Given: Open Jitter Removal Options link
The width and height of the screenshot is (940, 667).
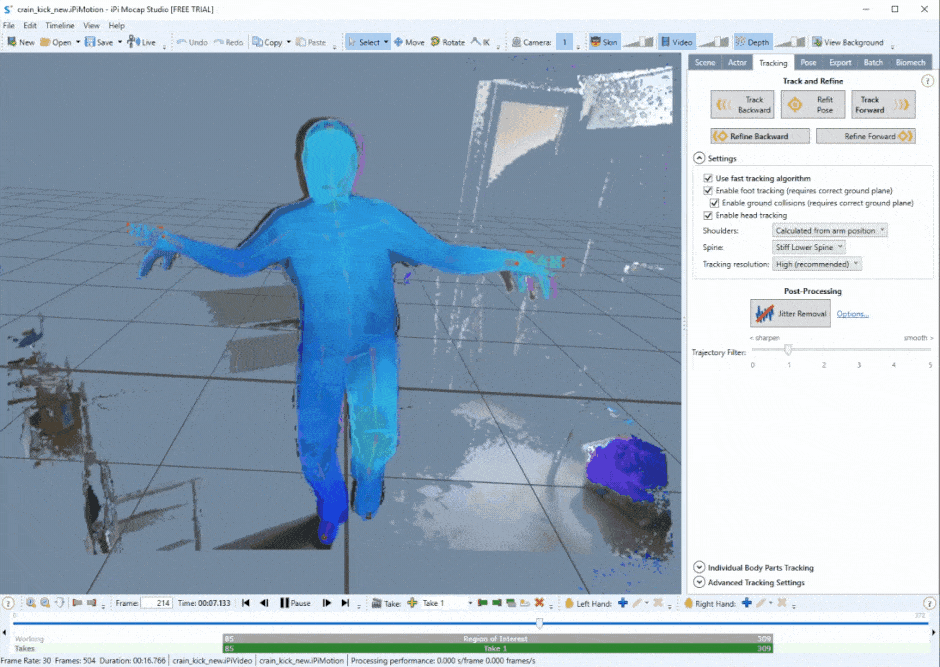Looking at the screenshot, I should tap(852, 314).
